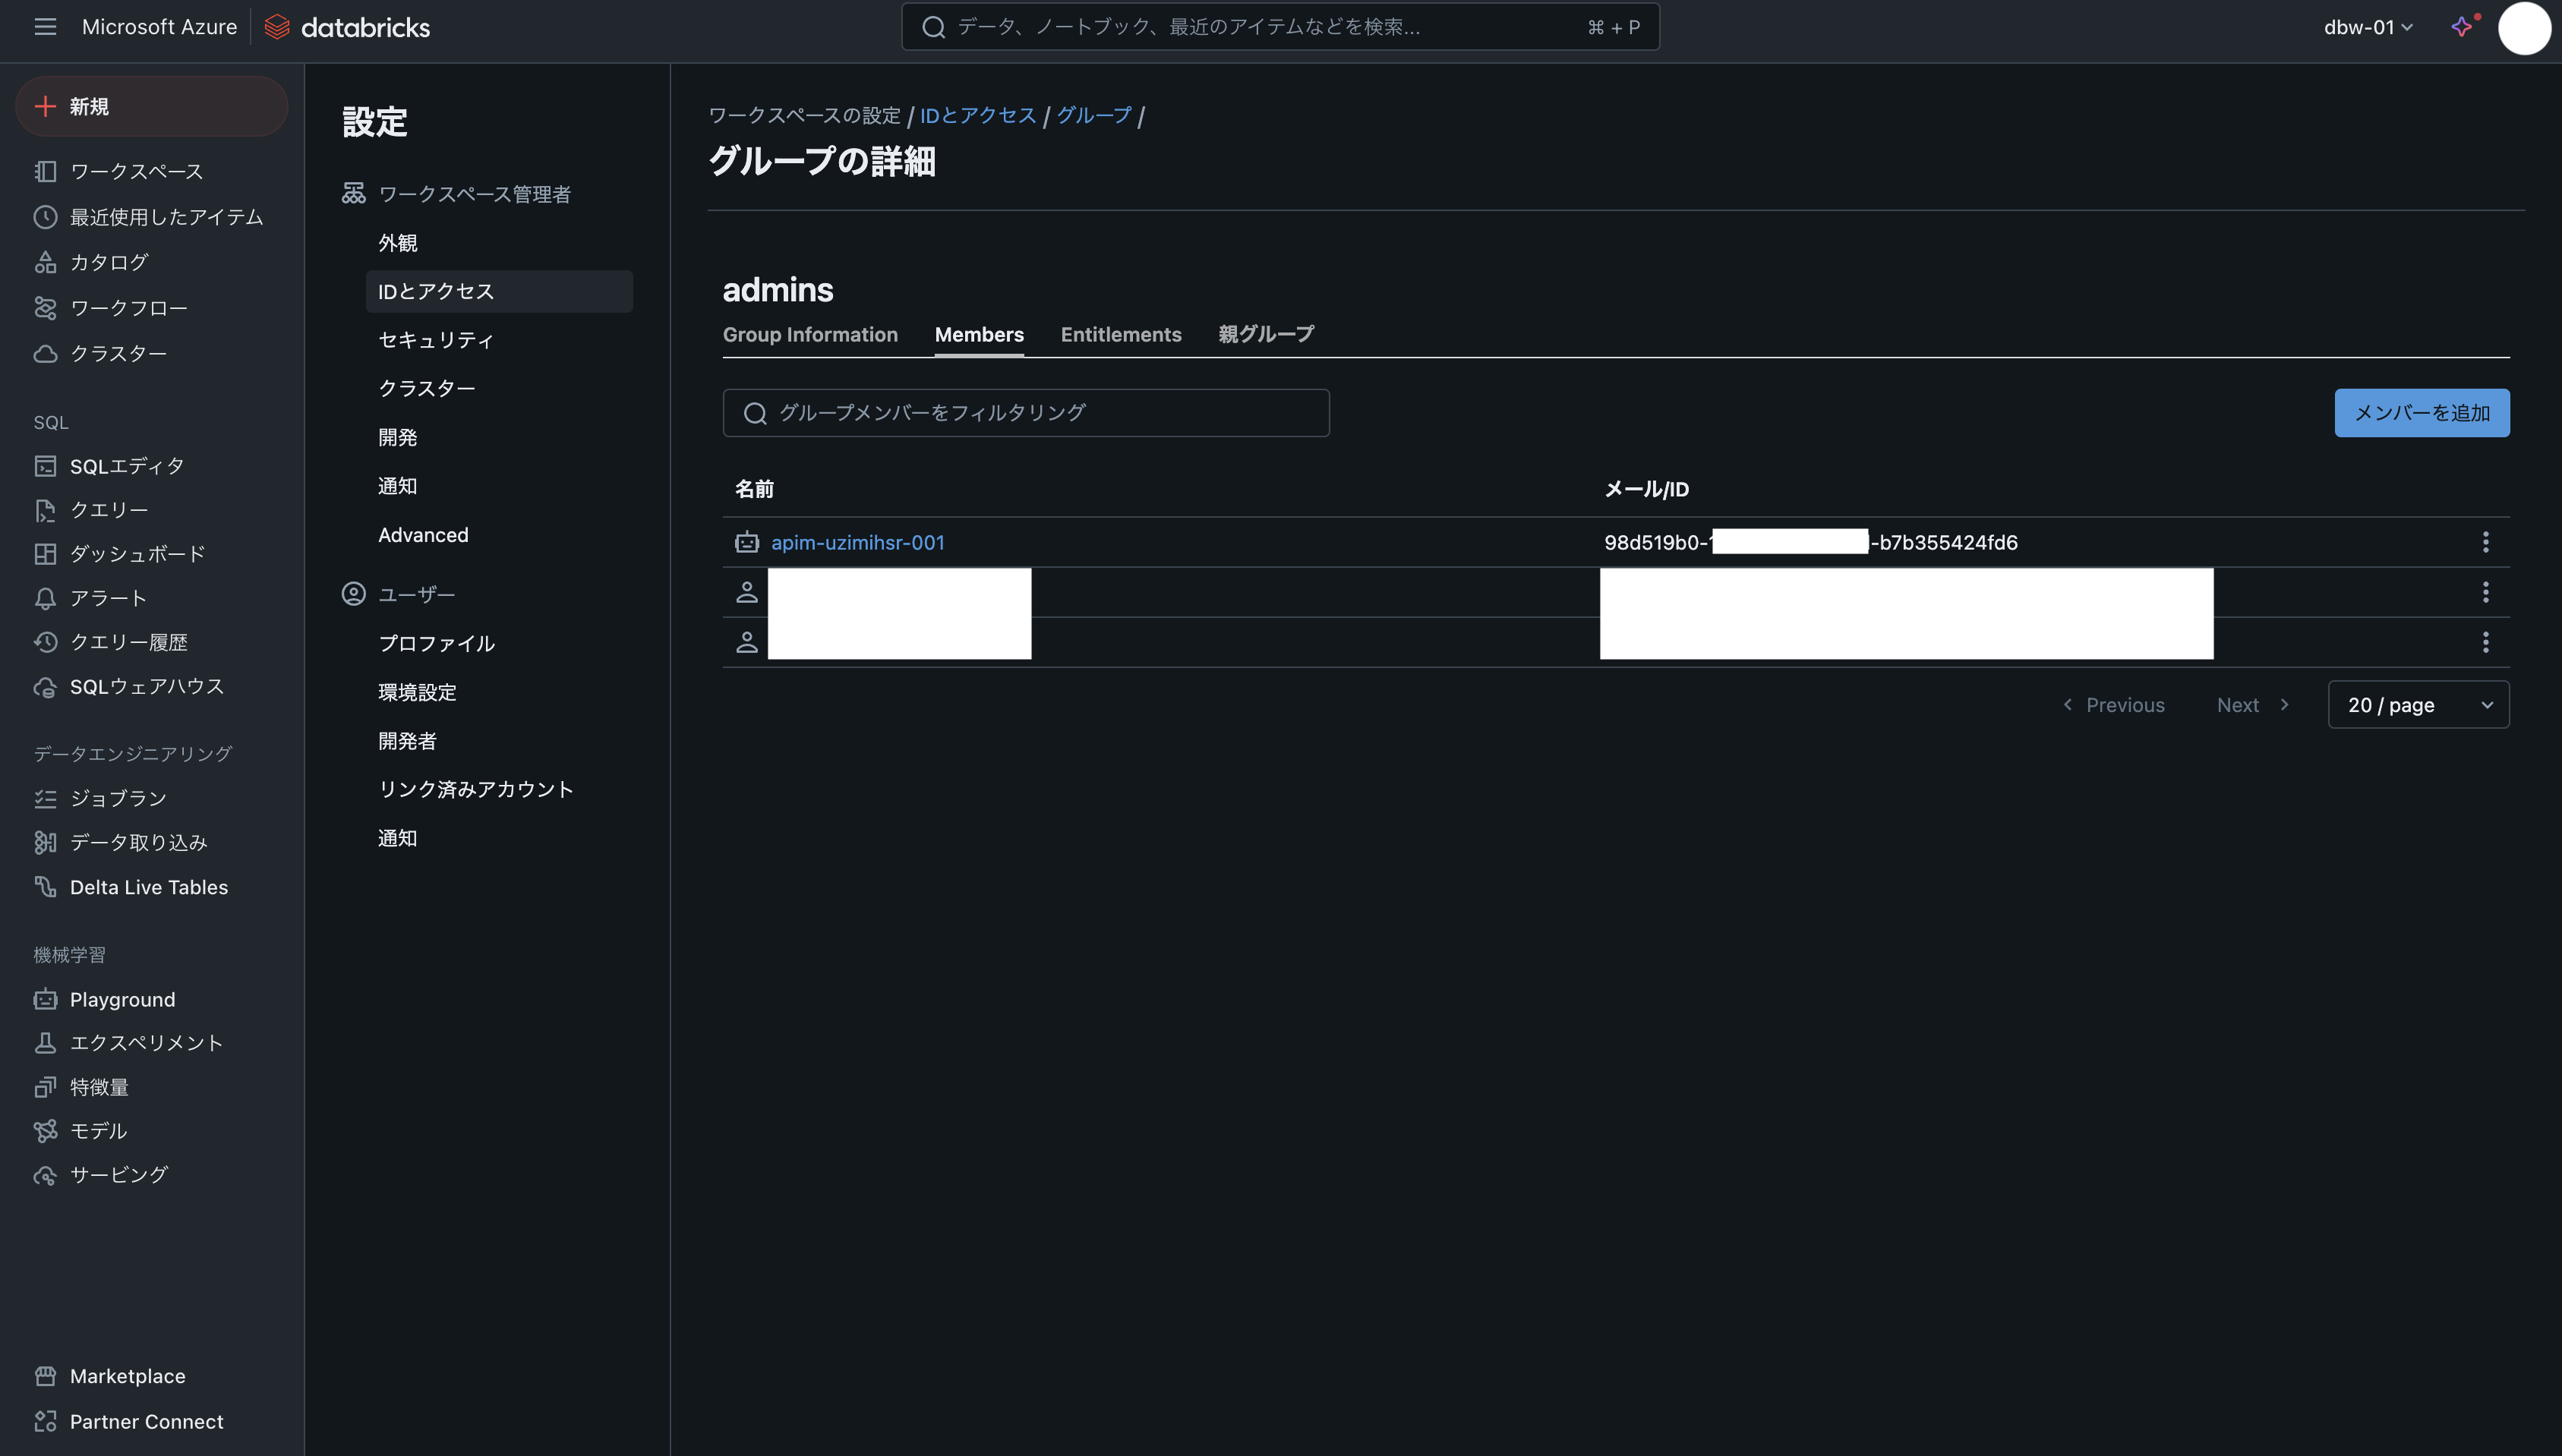Open the 20 / page size dropdown

click(2418, 705)
